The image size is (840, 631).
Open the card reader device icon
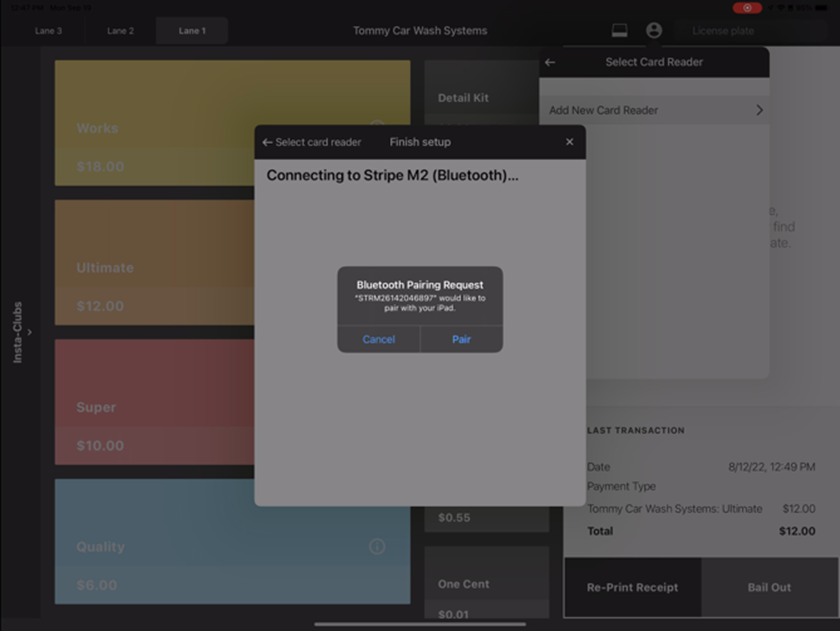pyautogui.click(x=619, y=31)
